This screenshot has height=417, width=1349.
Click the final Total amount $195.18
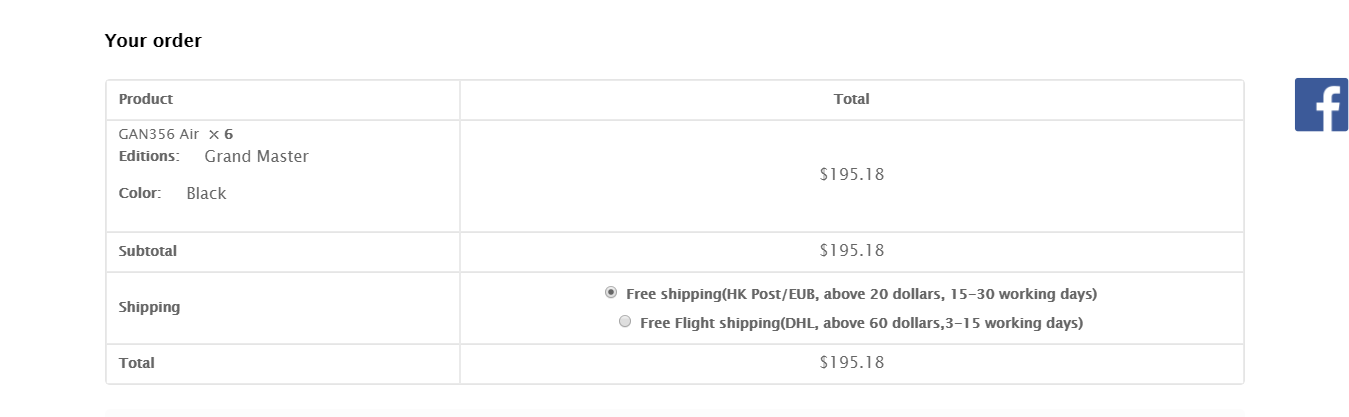852,362
